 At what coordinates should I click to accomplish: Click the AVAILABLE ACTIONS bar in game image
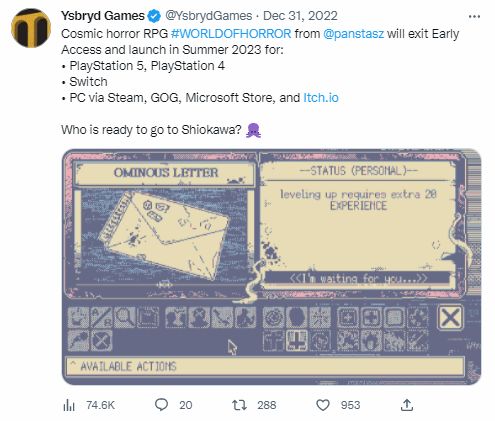(x=265, y=366)
